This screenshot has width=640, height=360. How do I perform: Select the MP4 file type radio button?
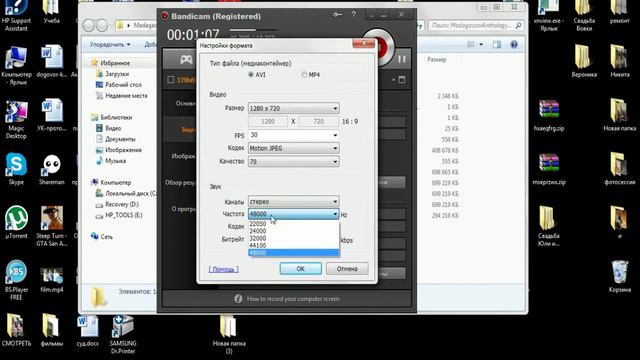tap(304, 75)
